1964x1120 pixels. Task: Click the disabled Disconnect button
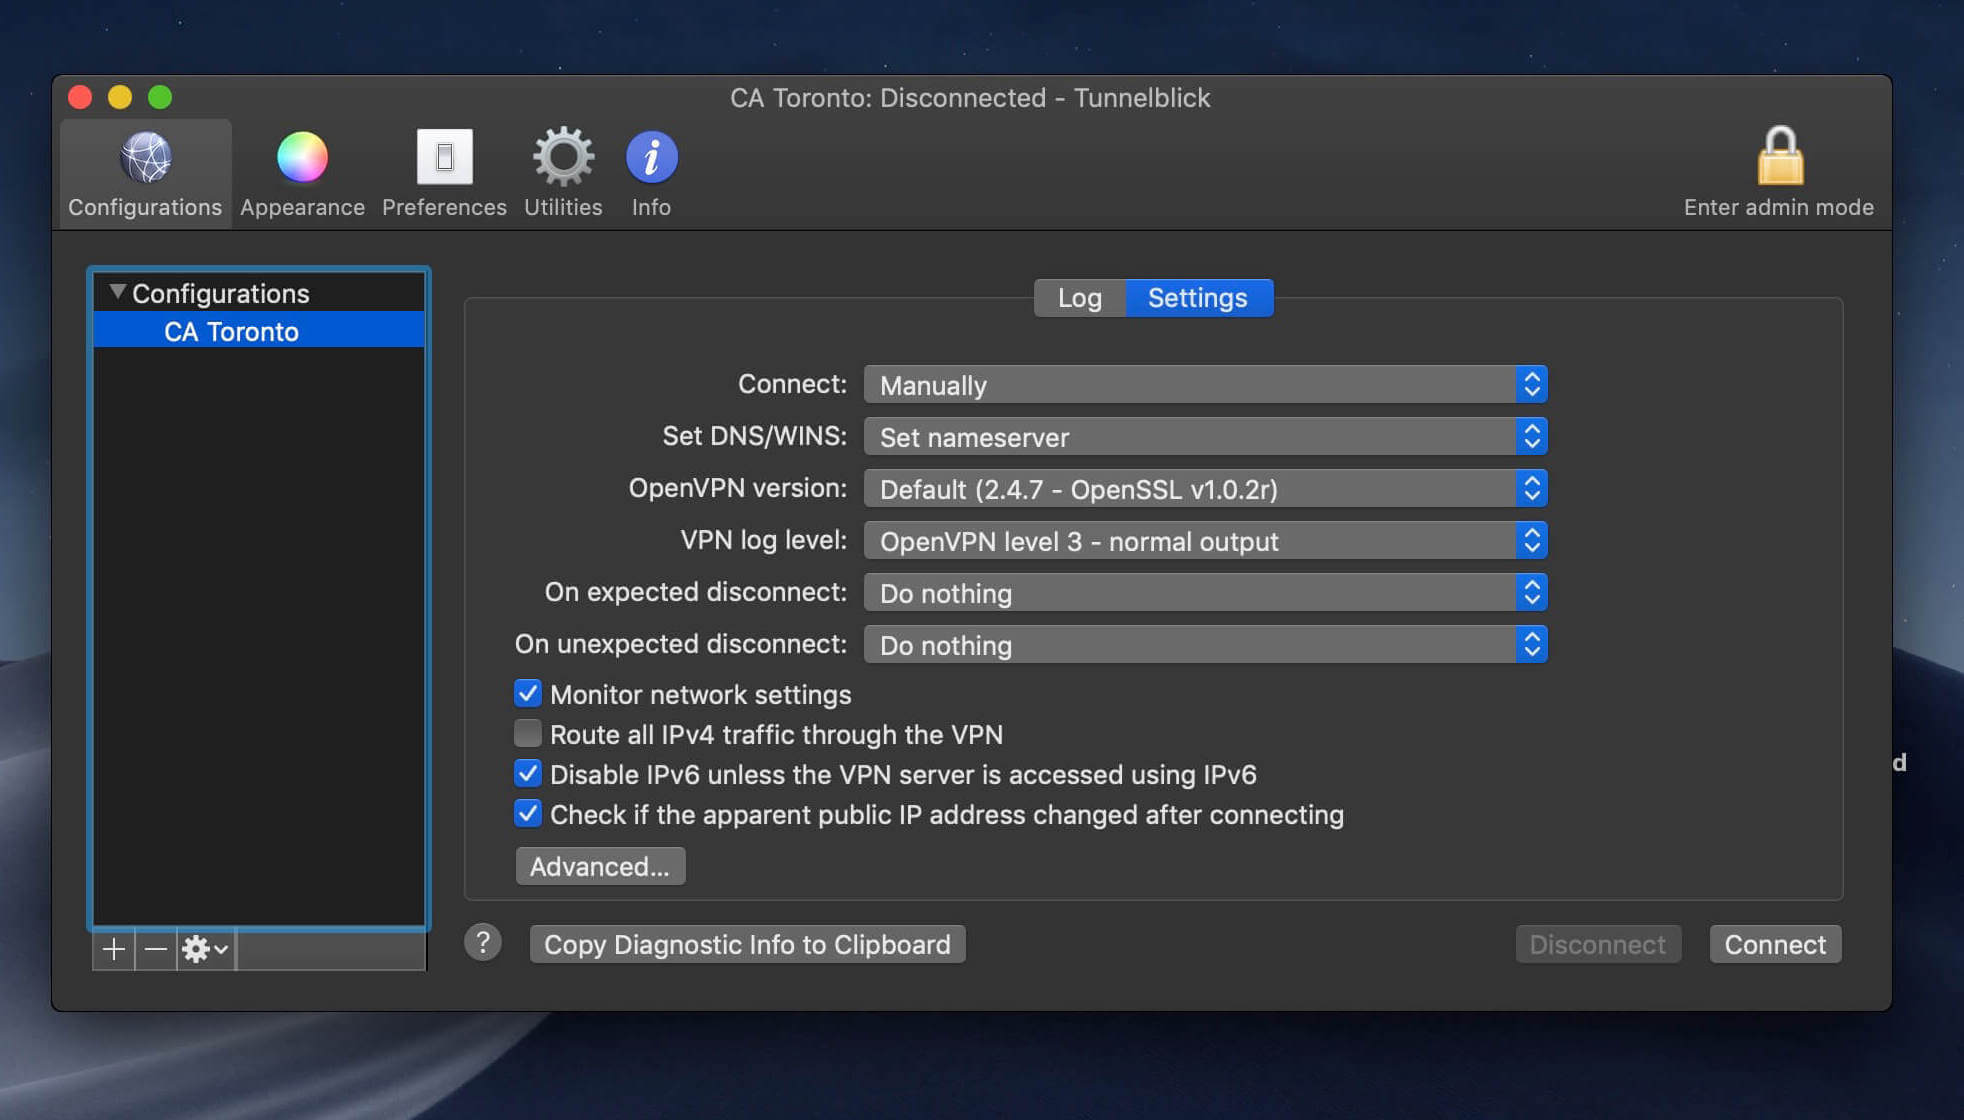1598,944
